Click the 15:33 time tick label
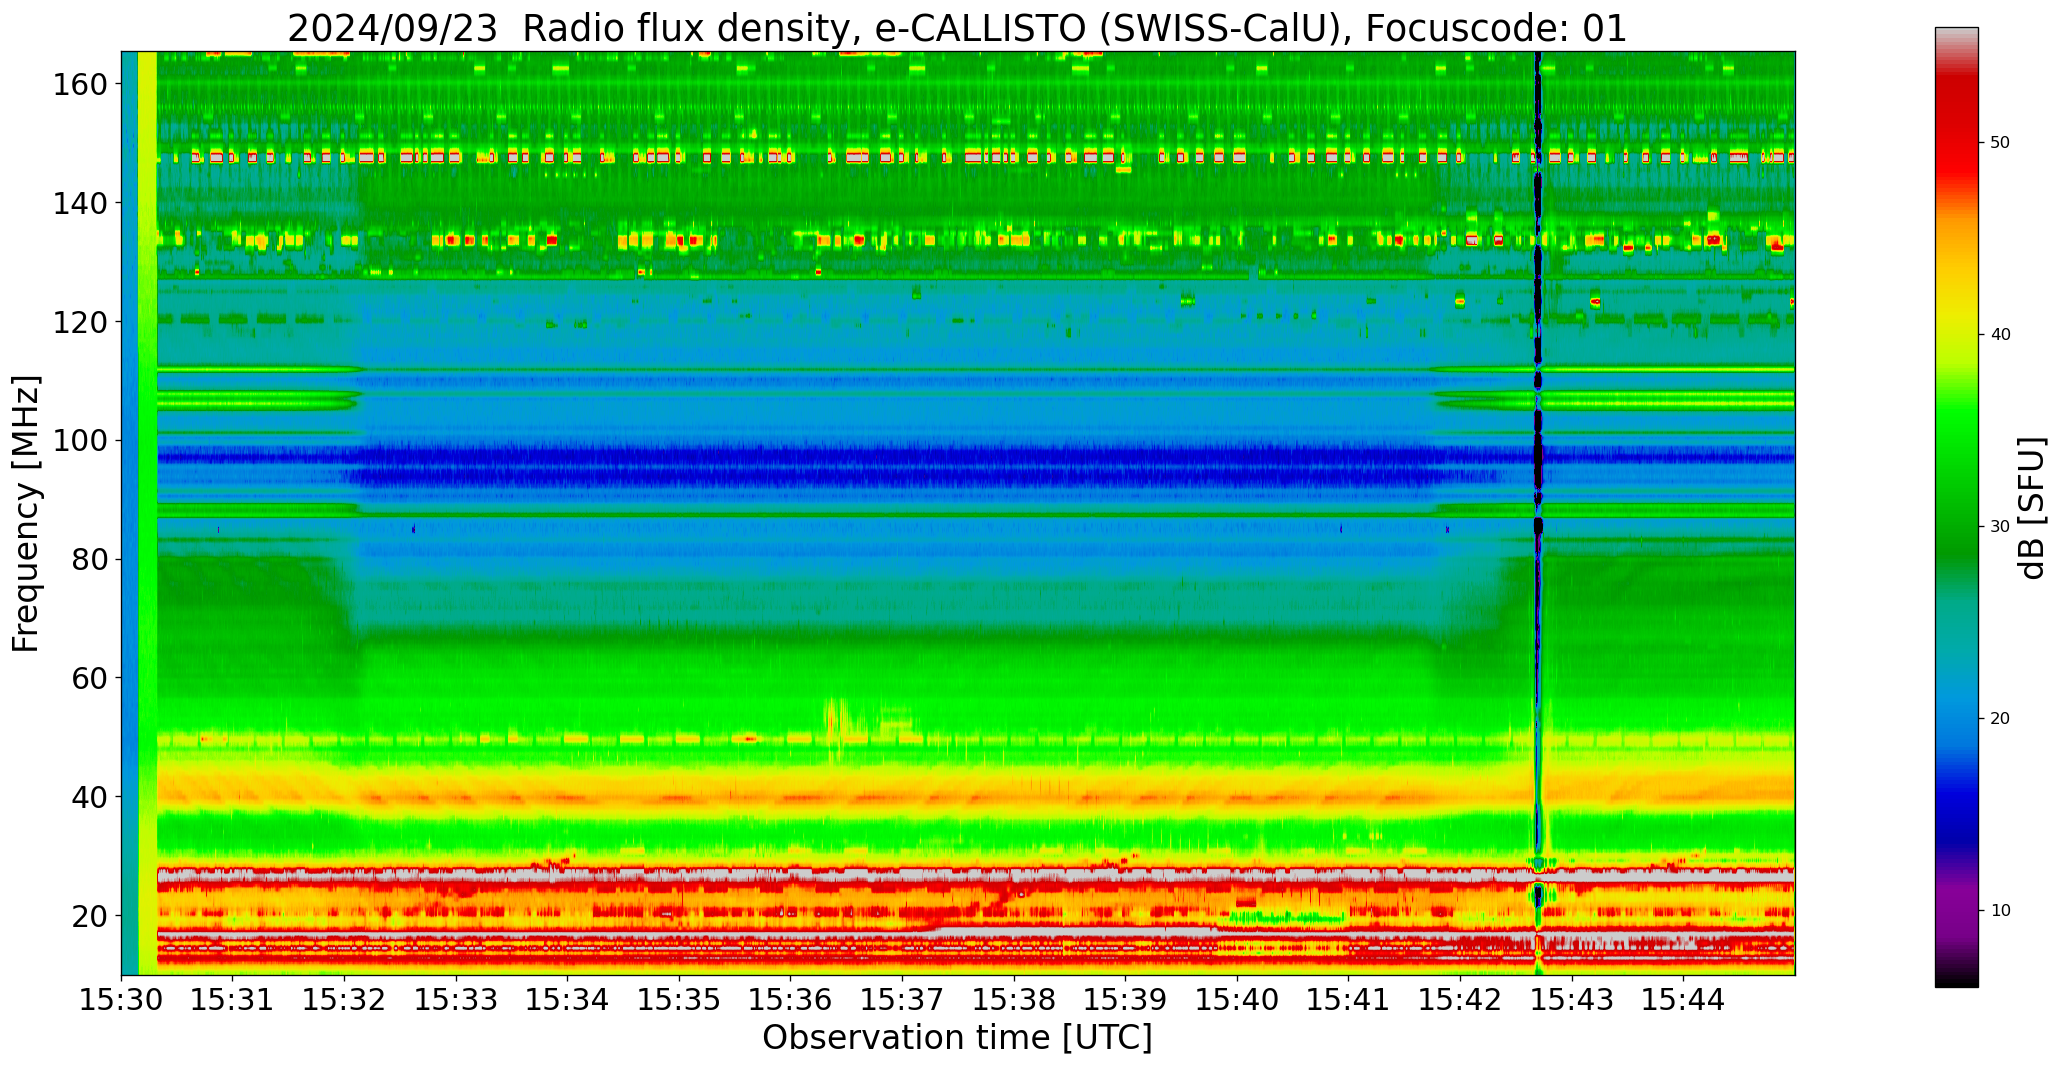2062x1067 pixels. pos(456,998)
